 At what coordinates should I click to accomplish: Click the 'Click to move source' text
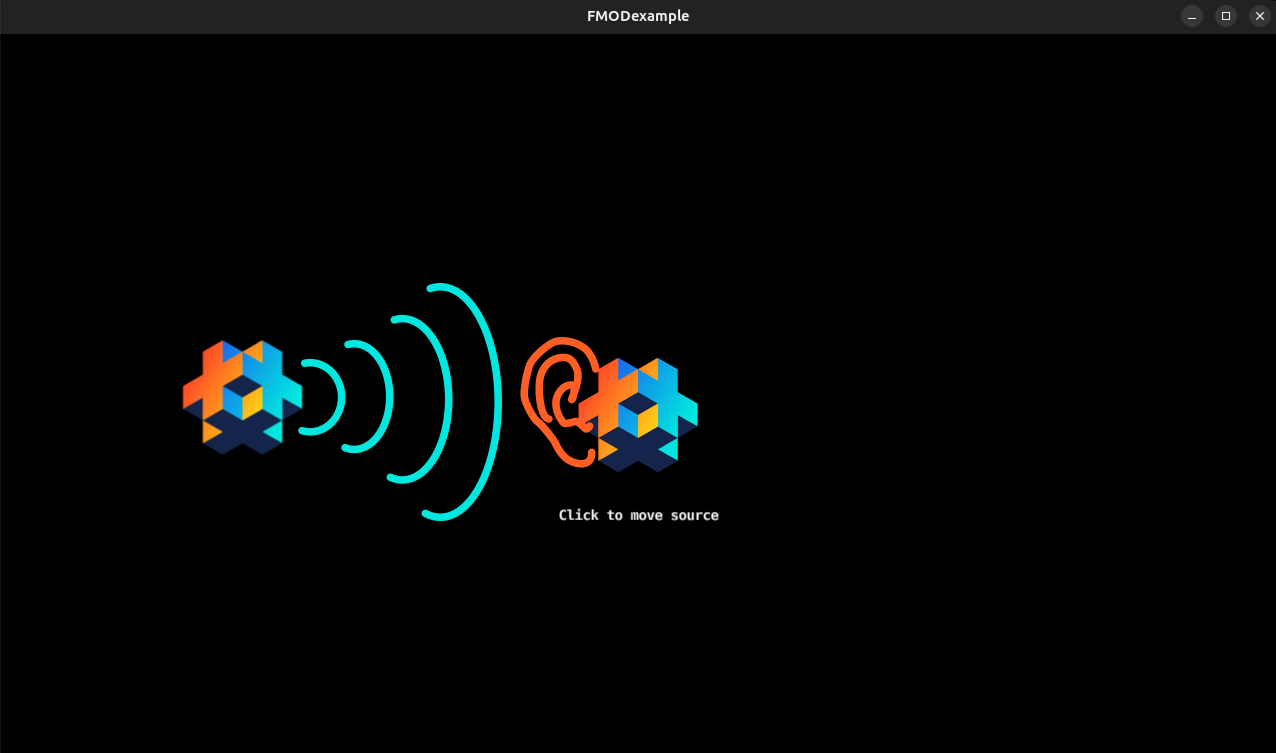638,514
